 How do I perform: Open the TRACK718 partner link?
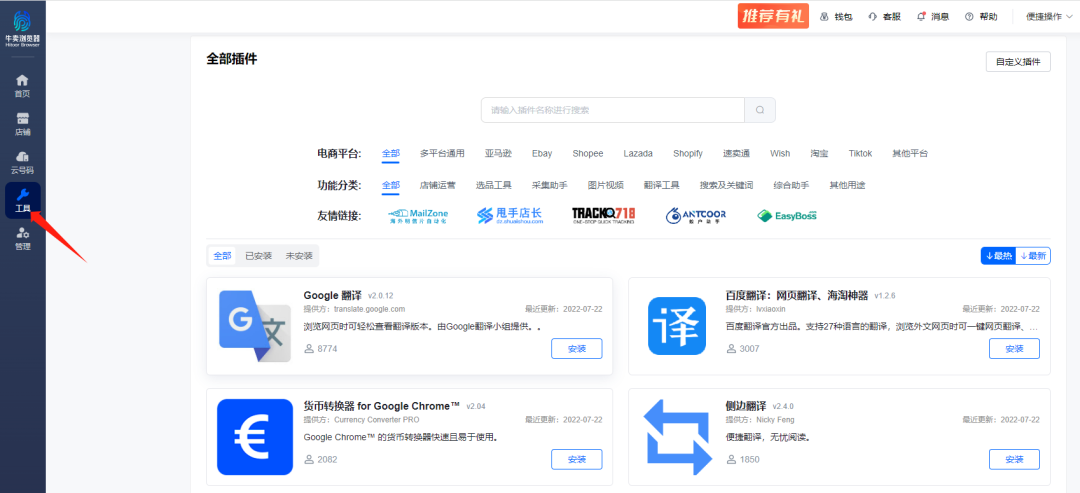pos(603,216)
